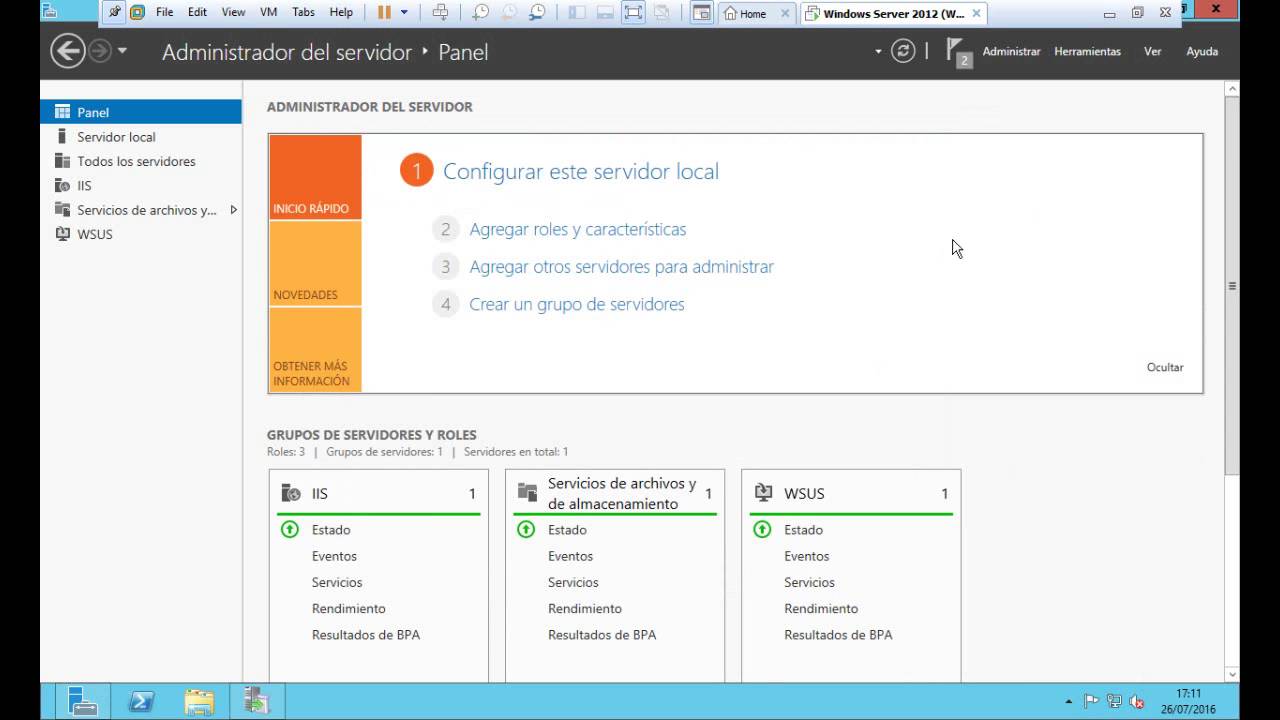The height and width of the screenshot is (720, 1280).
Task: Open File Explorer from the taskbar
Action: click(199, 701)
